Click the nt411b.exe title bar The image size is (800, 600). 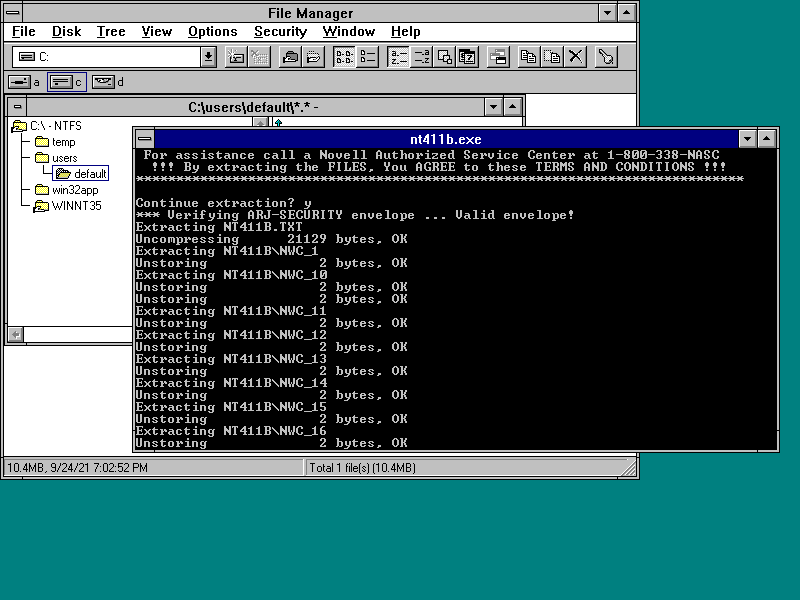coord(446,139)
